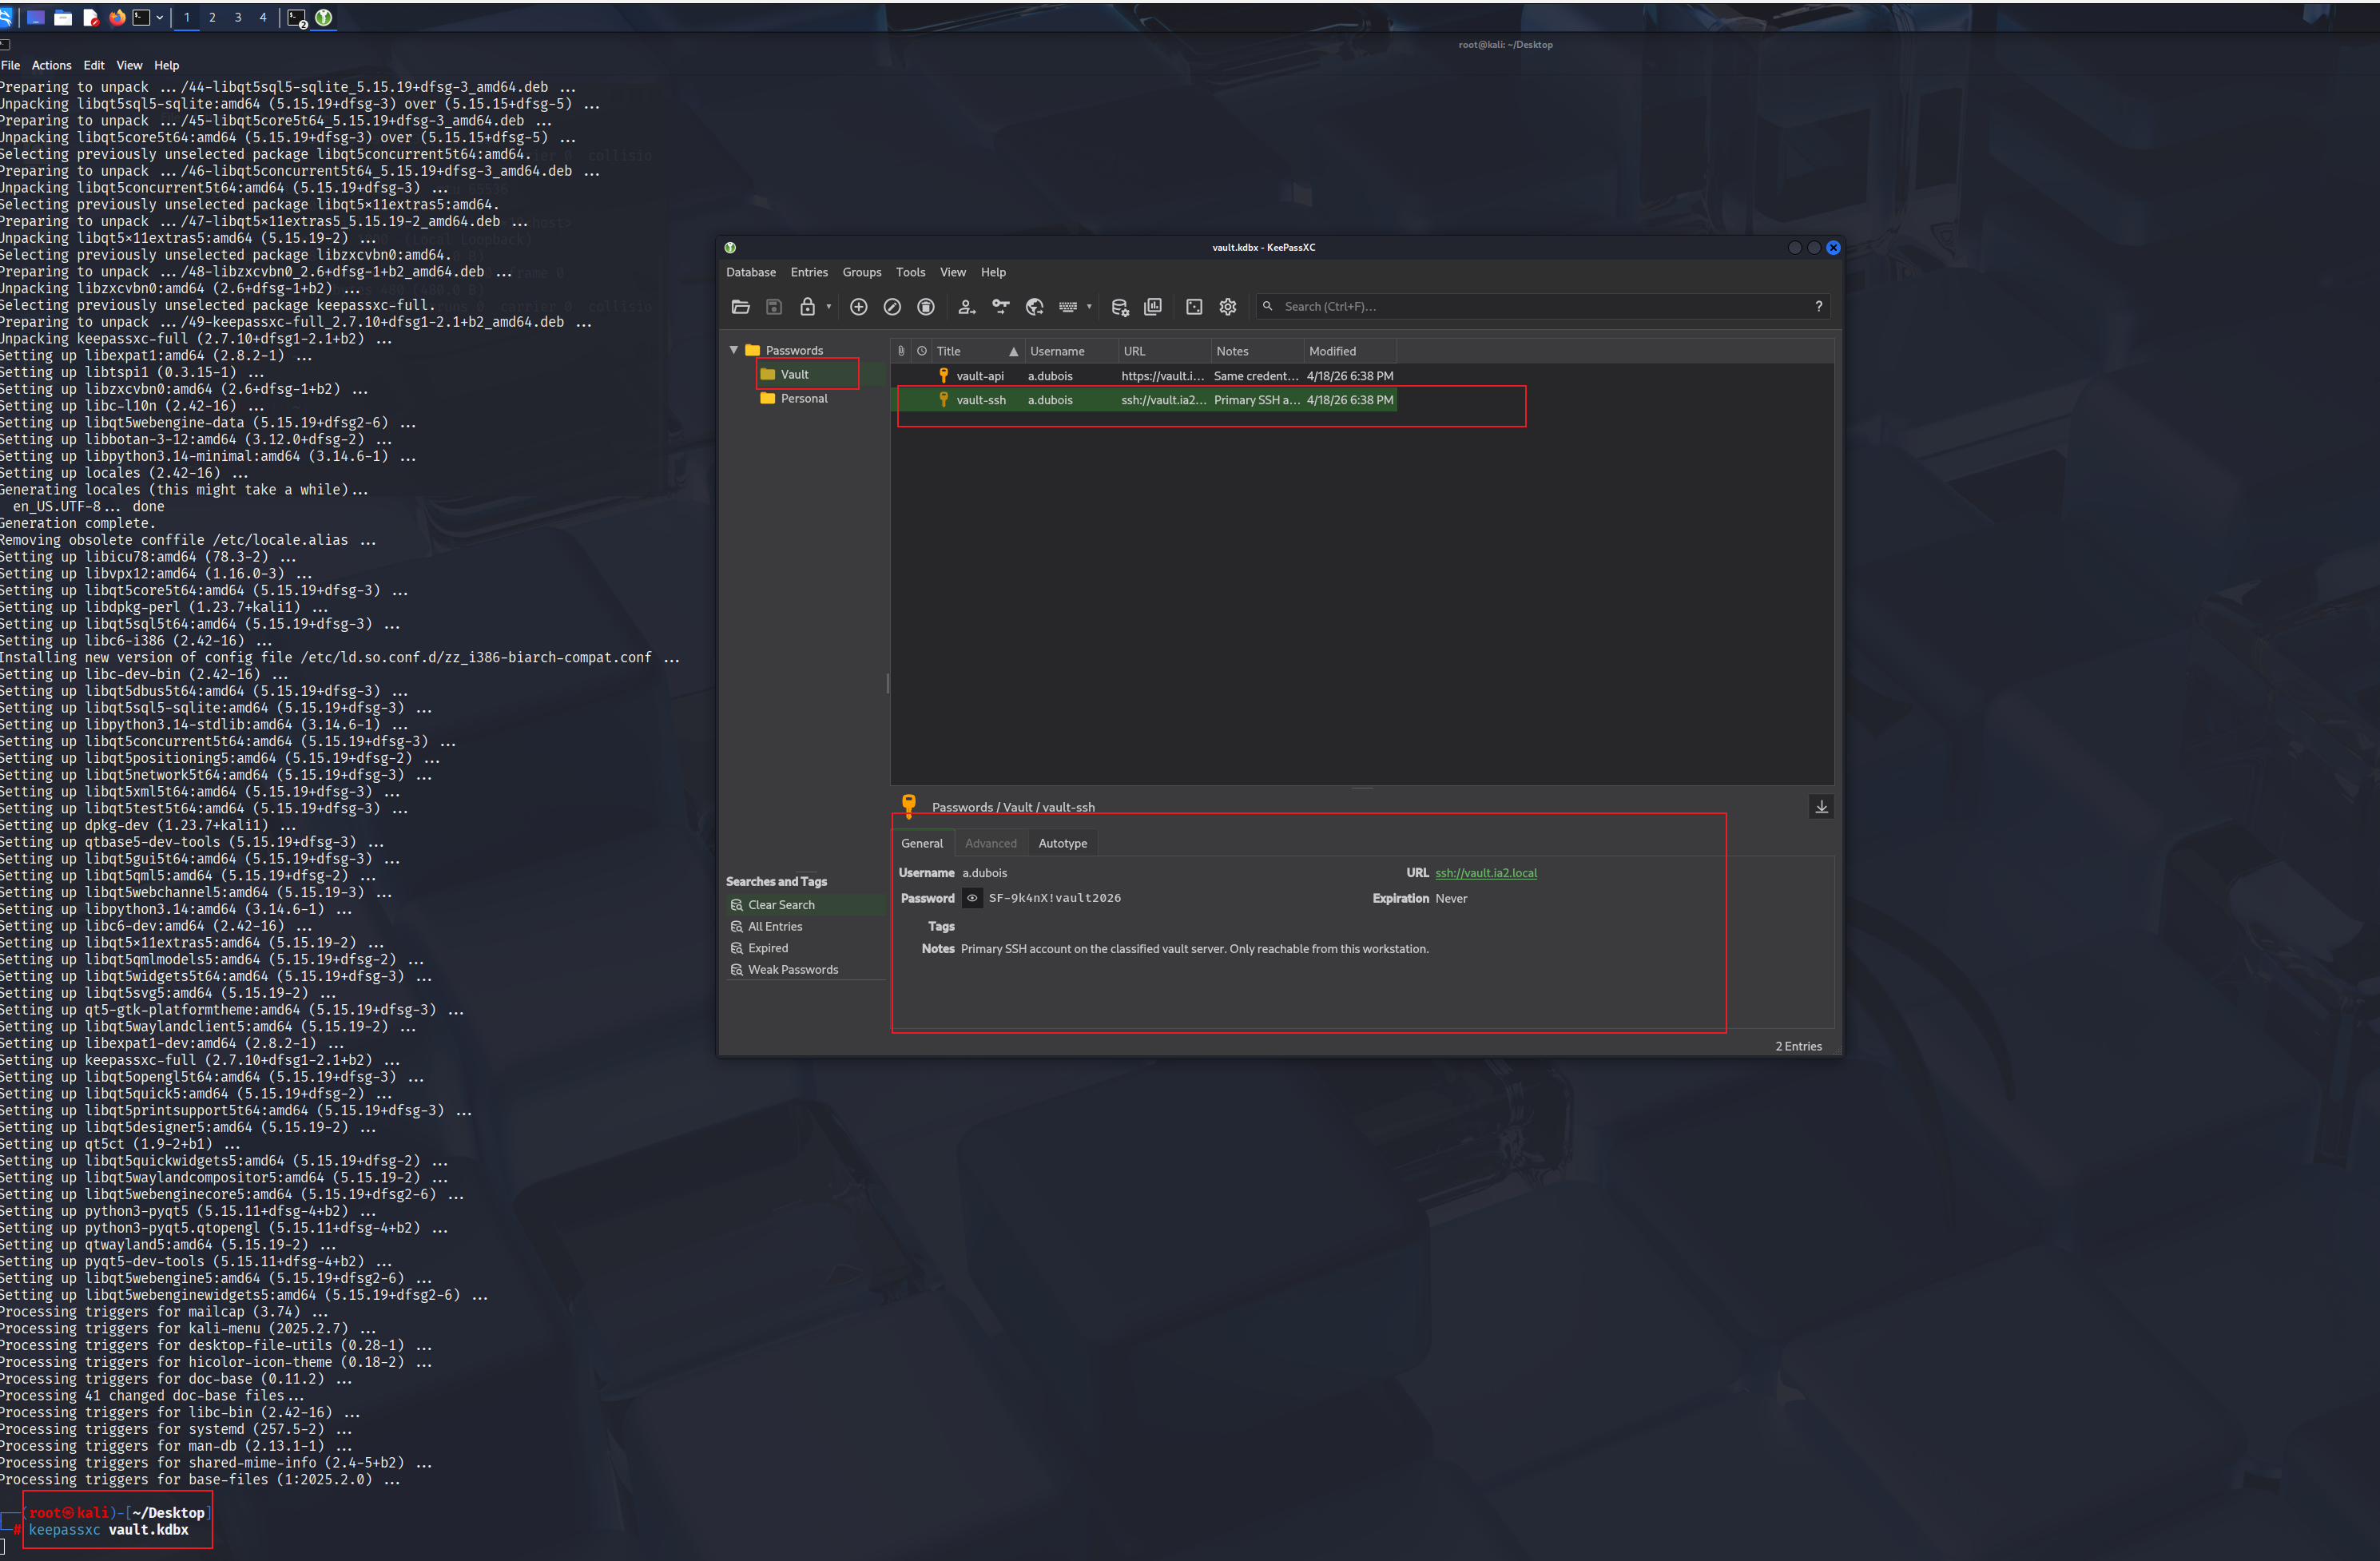Image resolution: width=2380 pixels, height=1561 pixels.
Task: Open the Groups menu
Action: tap(862, 272)
